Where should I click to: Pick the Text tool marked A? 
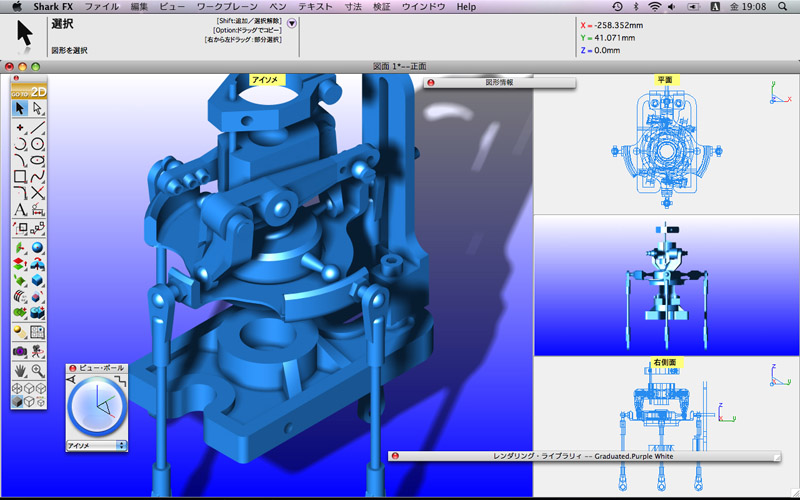point(20,209)
